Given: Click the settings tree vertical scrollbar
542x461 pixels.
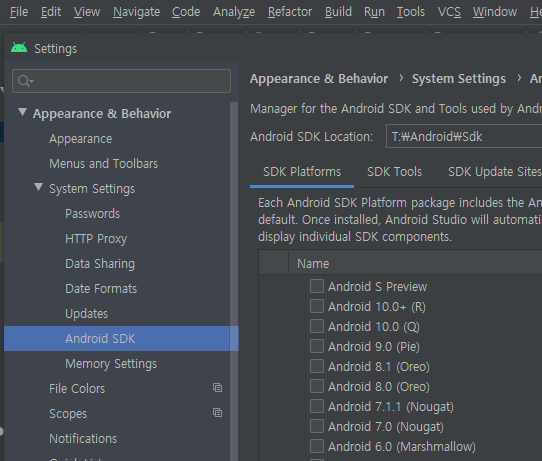Looking at the screenshot, I should pyautogui.click(x=234, y=281).
